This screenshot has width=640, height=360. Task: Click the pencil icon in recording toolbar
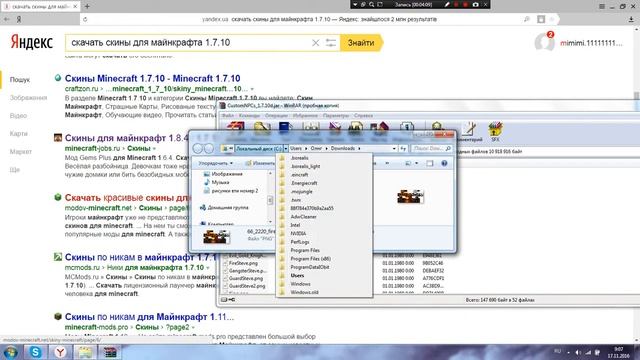pyautogui.click(x=447, y=4)
